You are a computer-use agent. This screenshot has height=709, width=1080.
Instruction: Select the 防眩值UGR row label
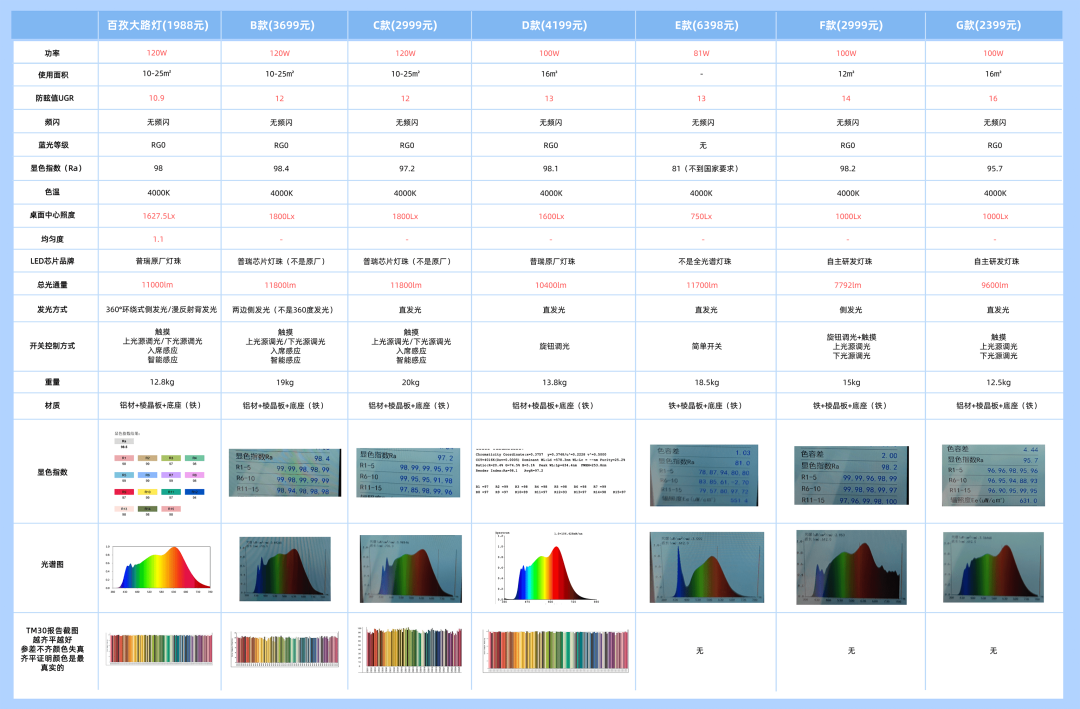click(53, 98)
